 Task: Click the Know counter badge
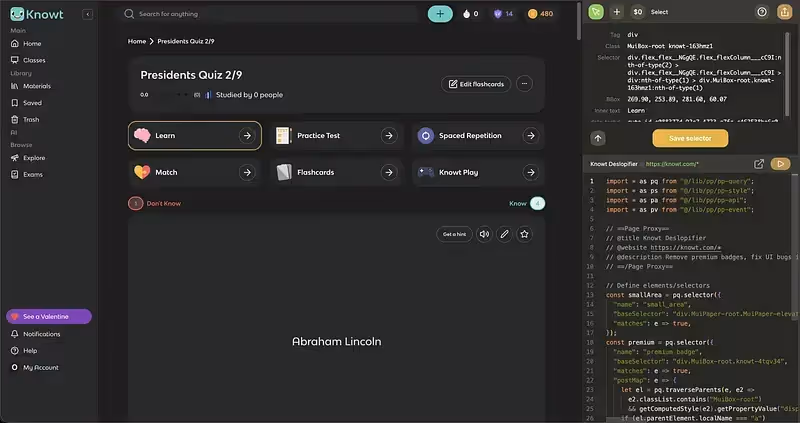[x=537, y=204]
